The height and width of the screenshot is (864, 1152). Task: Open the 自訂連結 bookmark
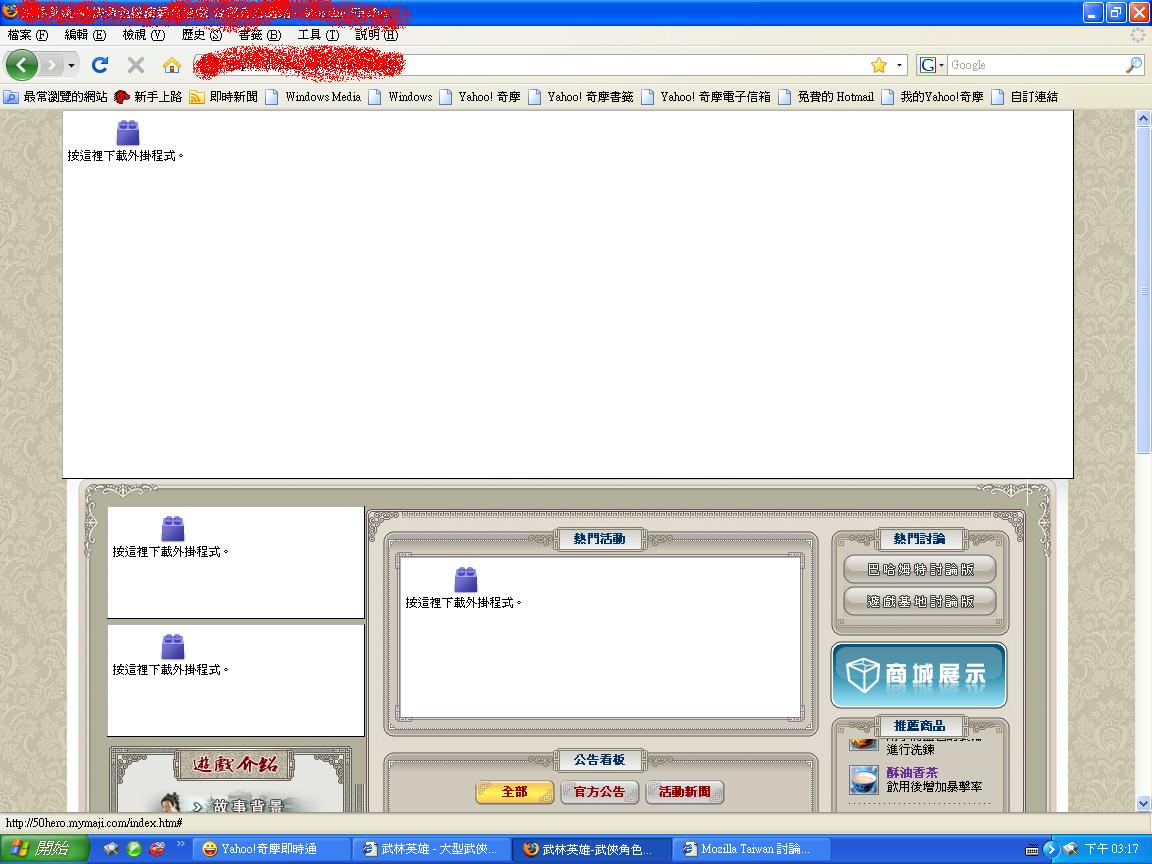point(1025,97)
